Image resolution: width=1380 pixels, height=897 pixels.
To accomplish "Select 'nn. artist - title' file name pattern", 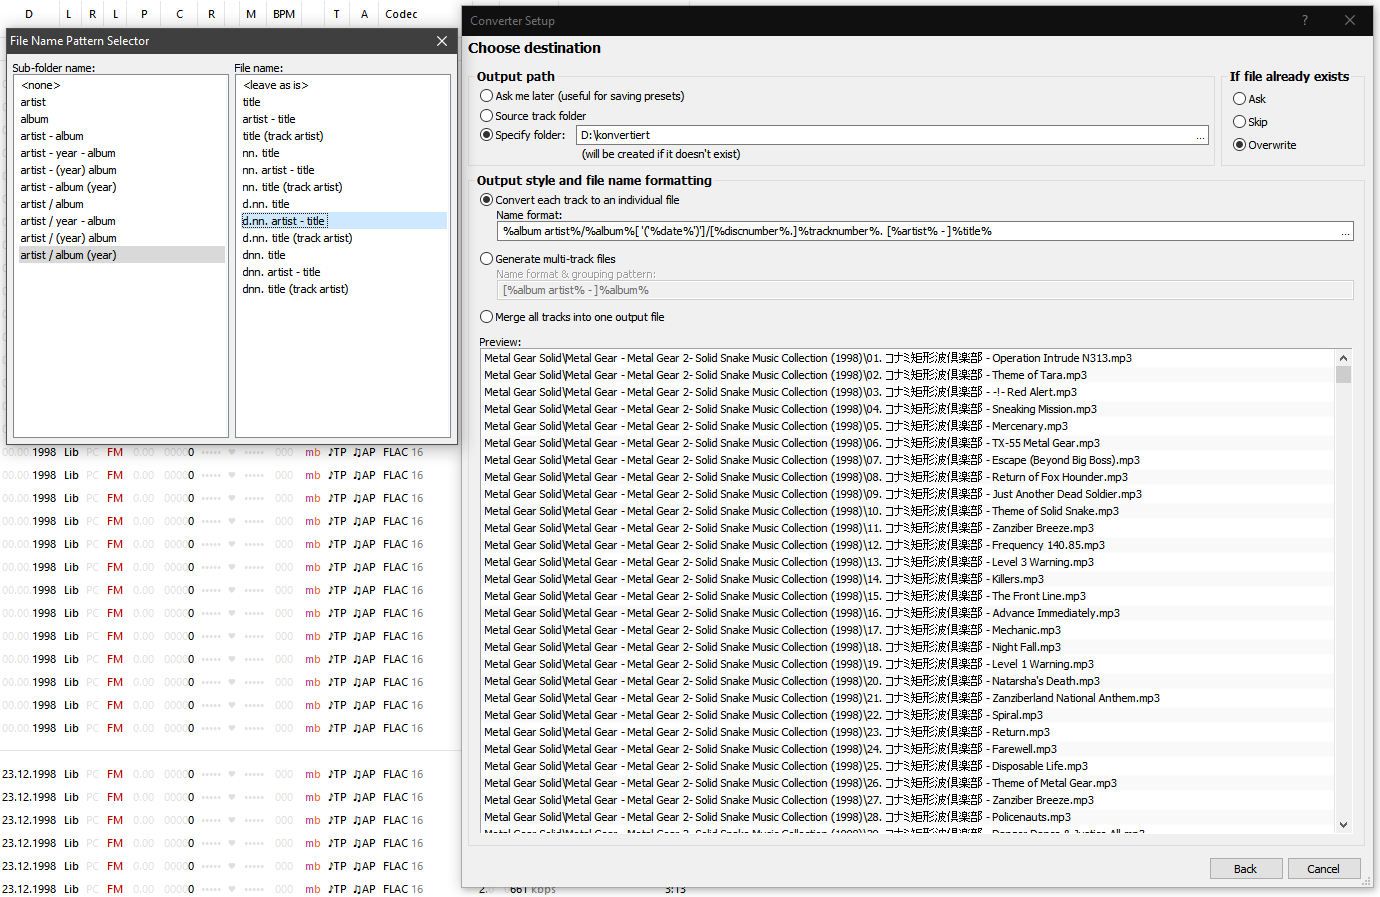I will point(343,170).
